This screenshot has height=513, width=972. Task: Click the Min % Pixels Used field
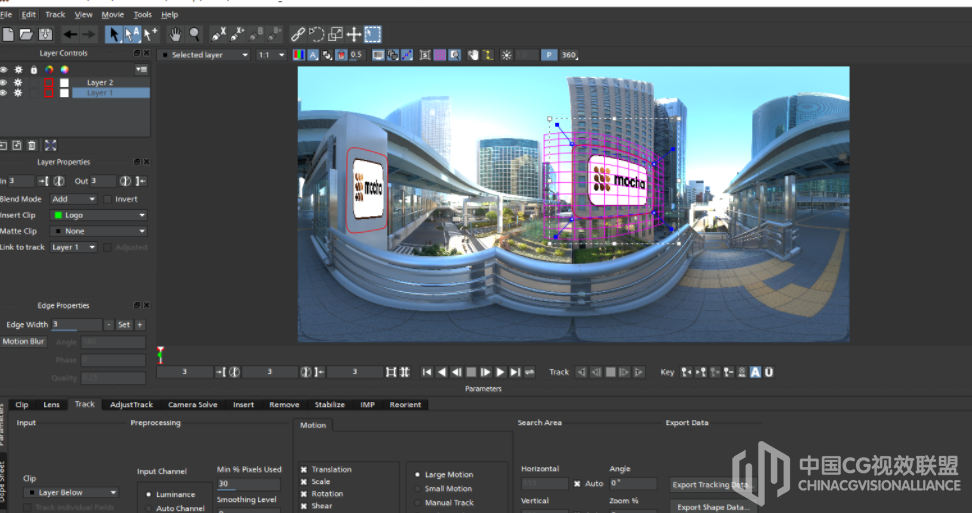249,484
